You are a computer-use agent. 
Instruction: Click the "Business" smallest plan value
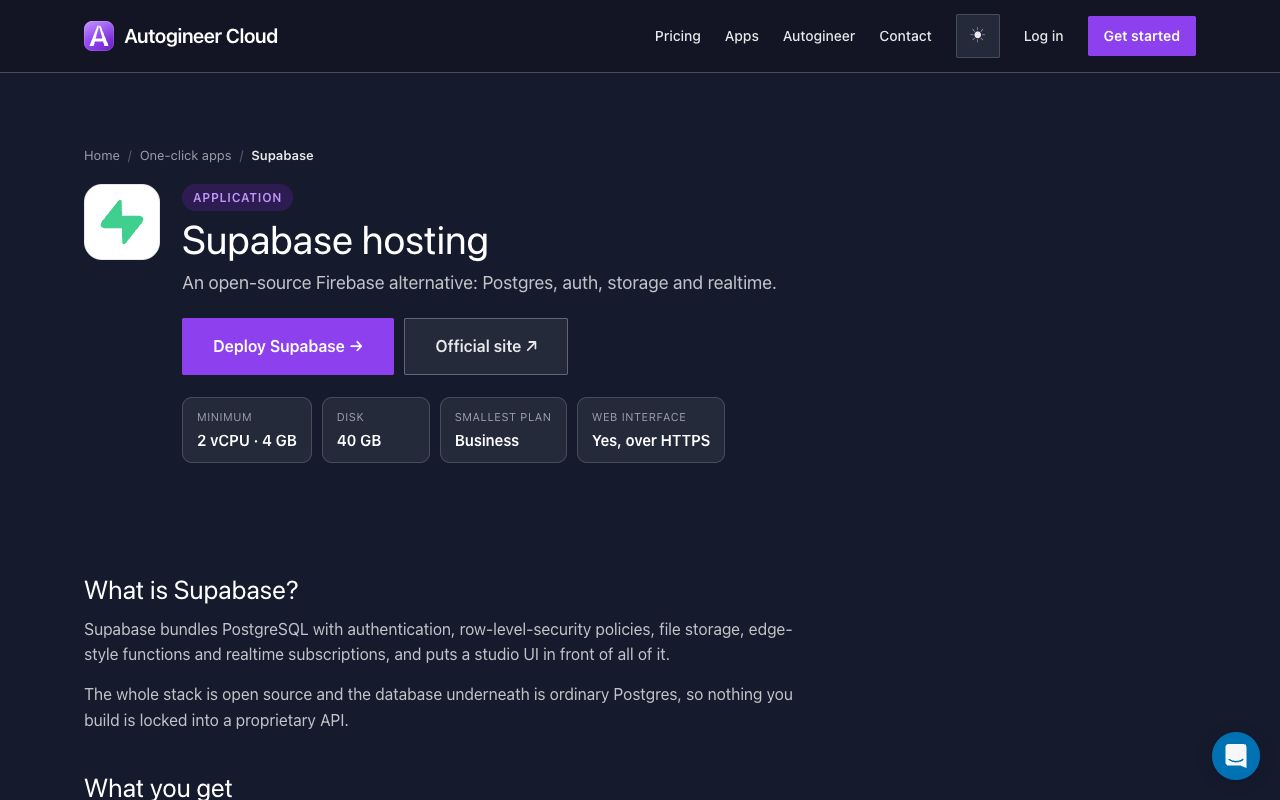[x=487, y=441]
